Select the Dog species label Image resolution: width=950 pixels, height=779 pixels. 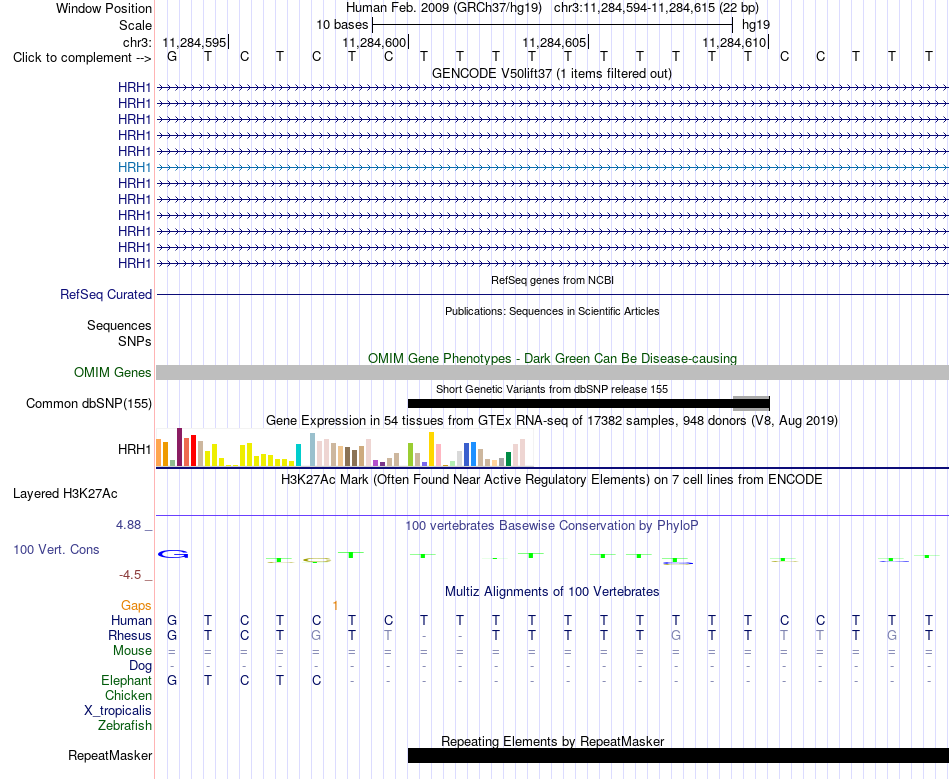[x=141, y=666]
